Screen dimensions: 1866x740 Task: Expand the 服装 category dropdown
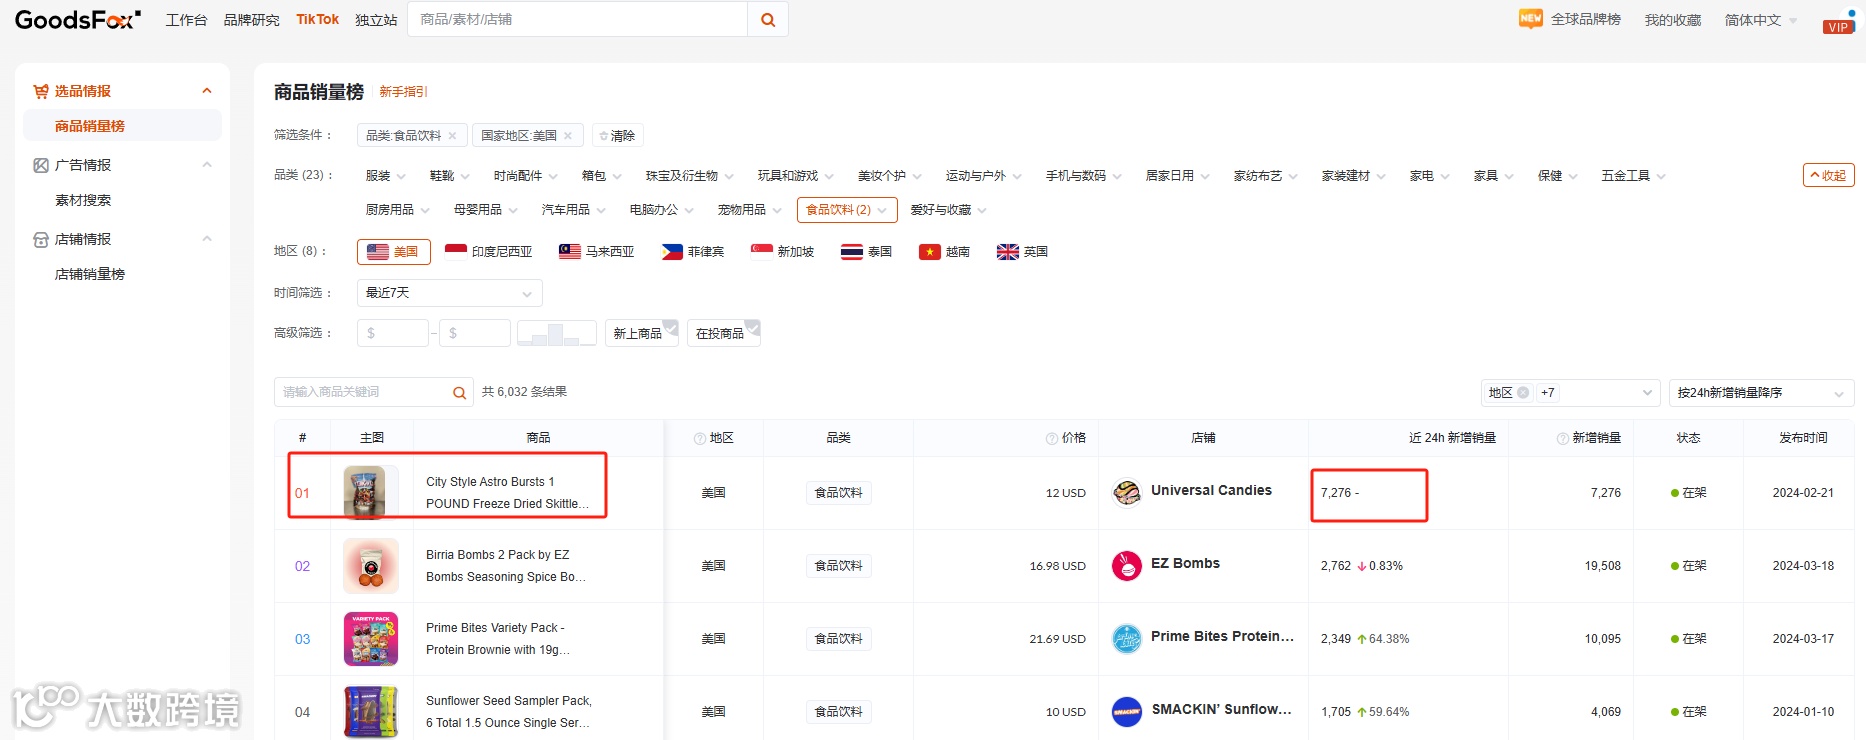(x=386, y=176)
